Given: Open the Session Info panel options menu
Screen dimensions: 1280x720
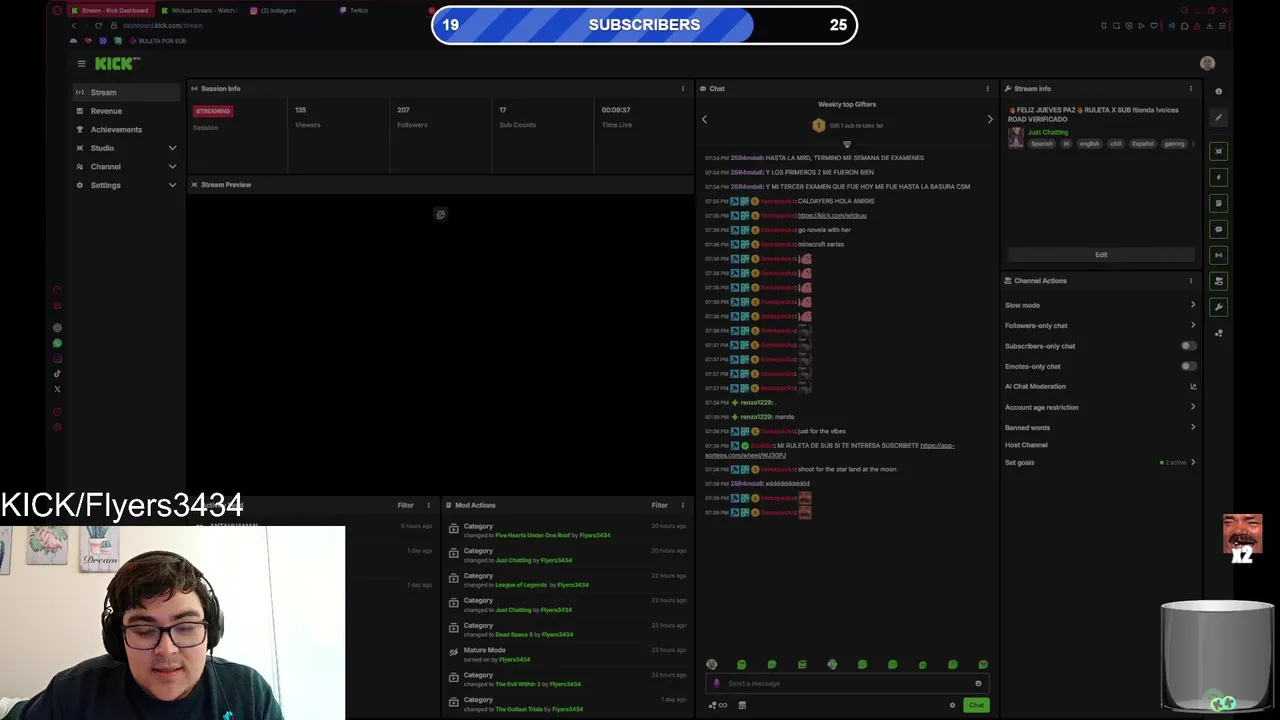Looking at the screenshot, I should pos(683,89).
